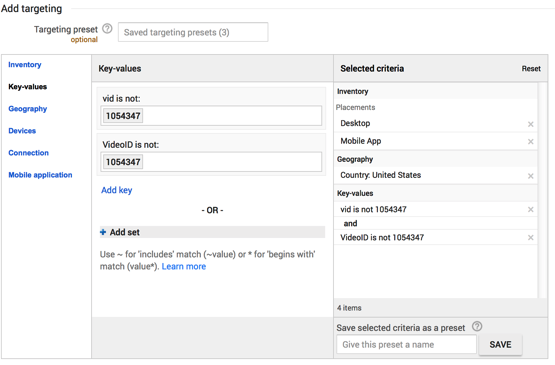Open Saved targeting presets dropdown
Viewport: 555px width, 365px height.
(x=193, y=32)
